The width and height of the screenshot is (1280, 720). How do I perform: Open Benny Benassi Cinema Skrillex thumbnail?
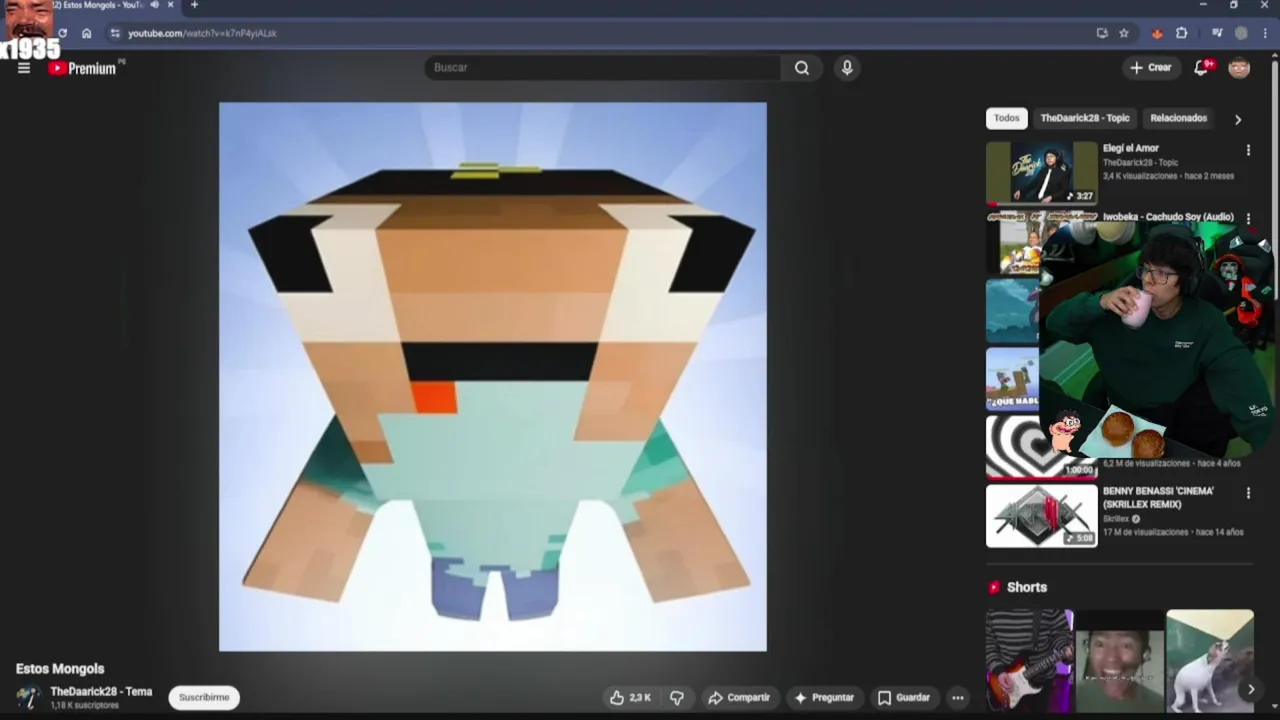pyautogui.click(x=1042, y=516)
